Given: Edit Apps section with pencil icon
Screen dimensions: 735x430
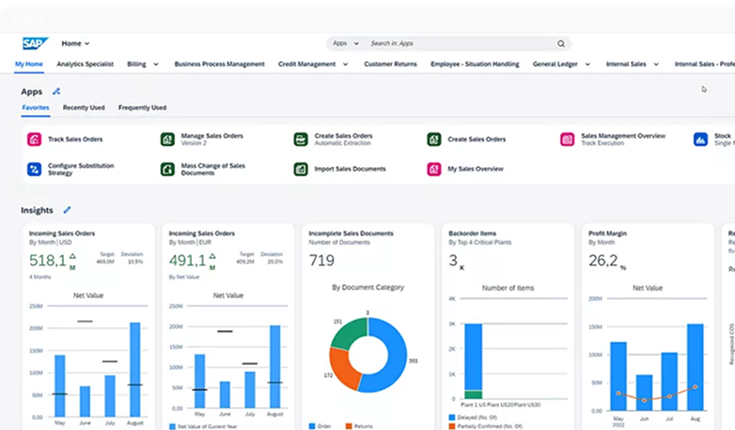Looking at the screenshot, I should click(x=56, y=91).
